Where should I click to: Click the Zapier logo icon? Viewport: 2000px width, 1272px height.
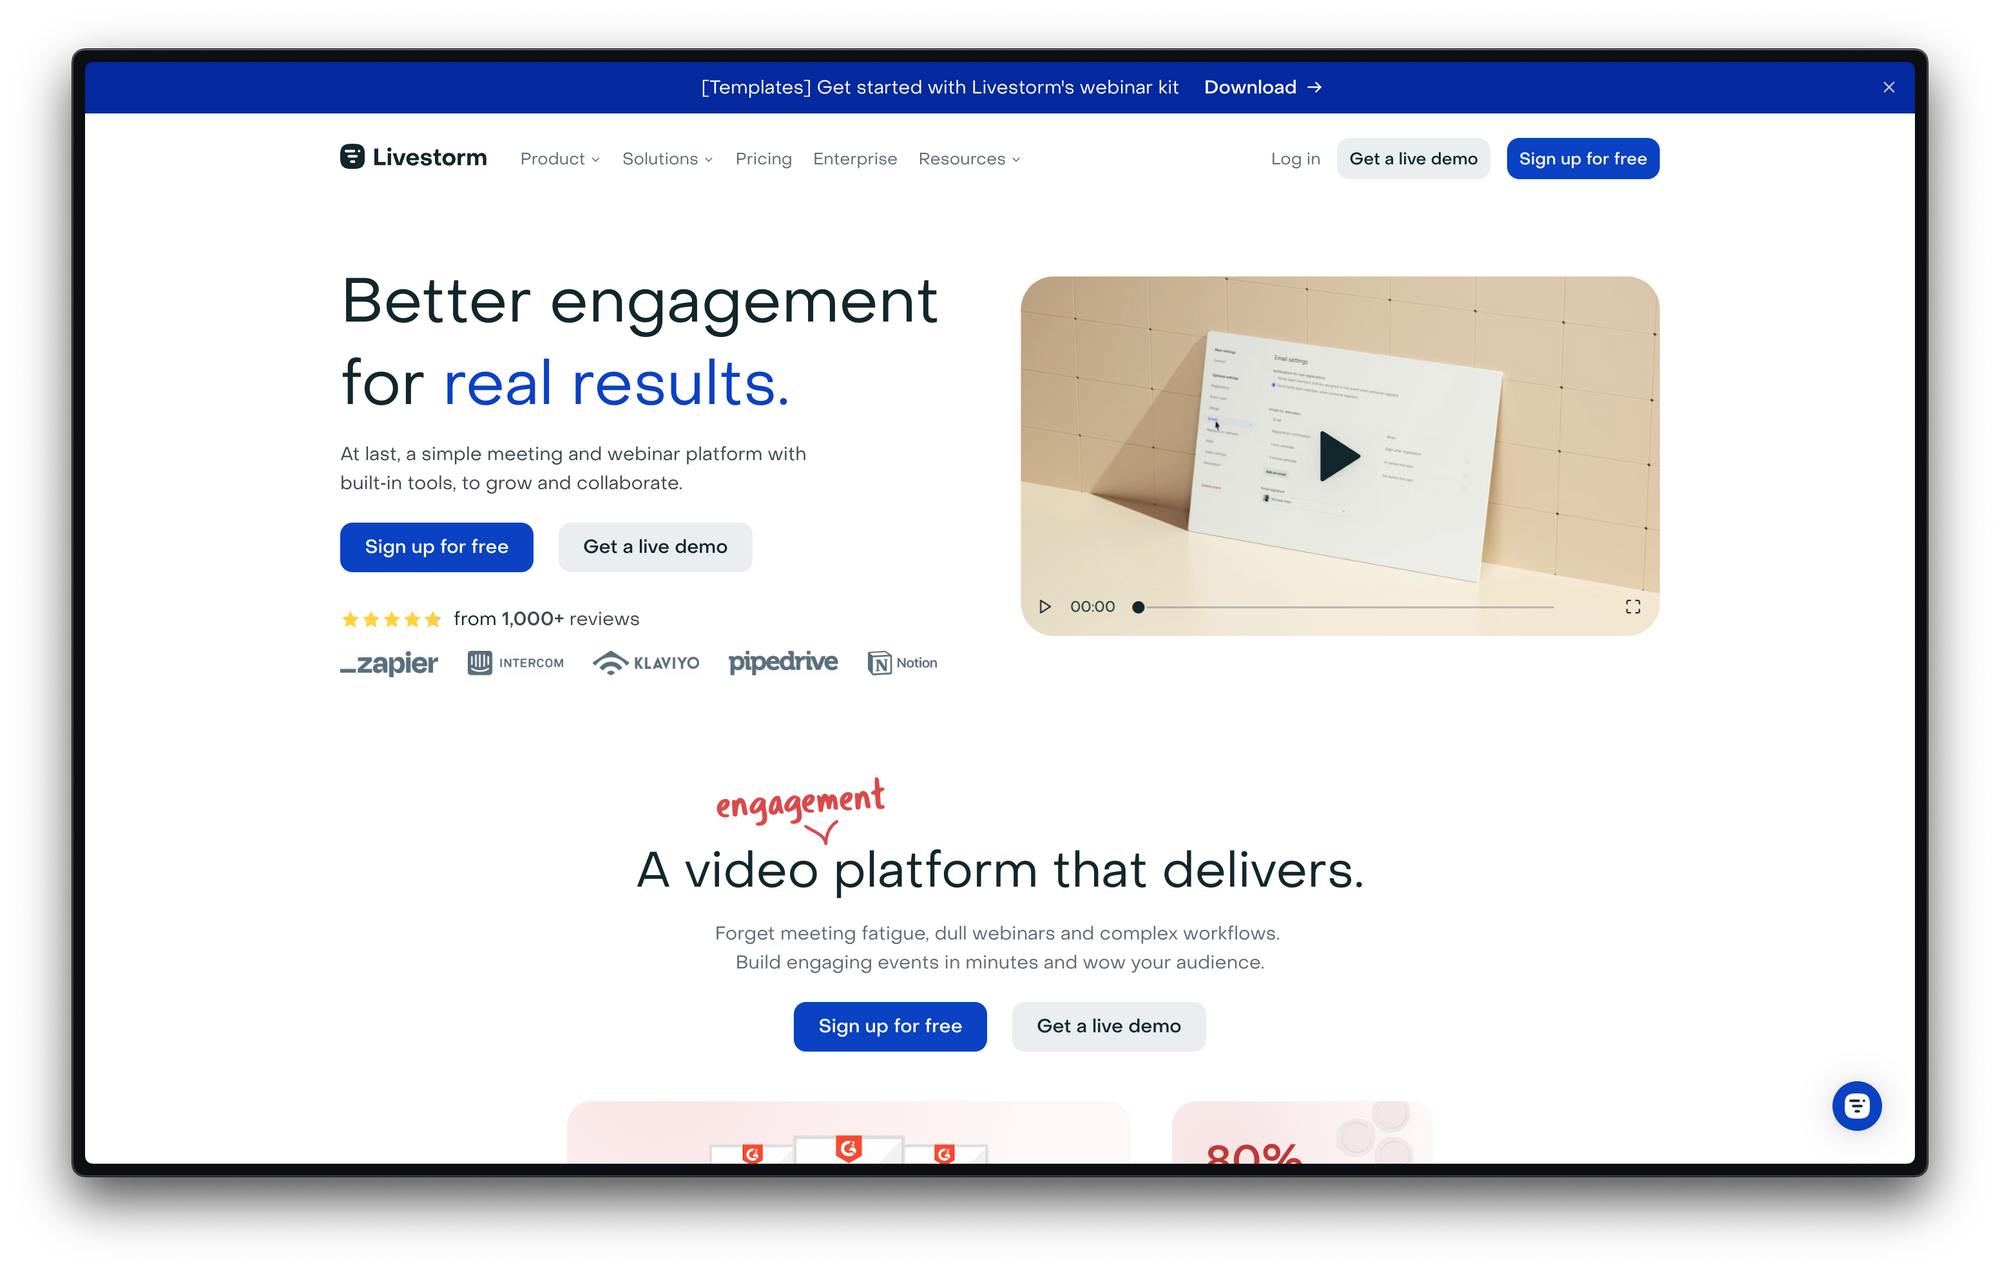click(x=388, y=663)
